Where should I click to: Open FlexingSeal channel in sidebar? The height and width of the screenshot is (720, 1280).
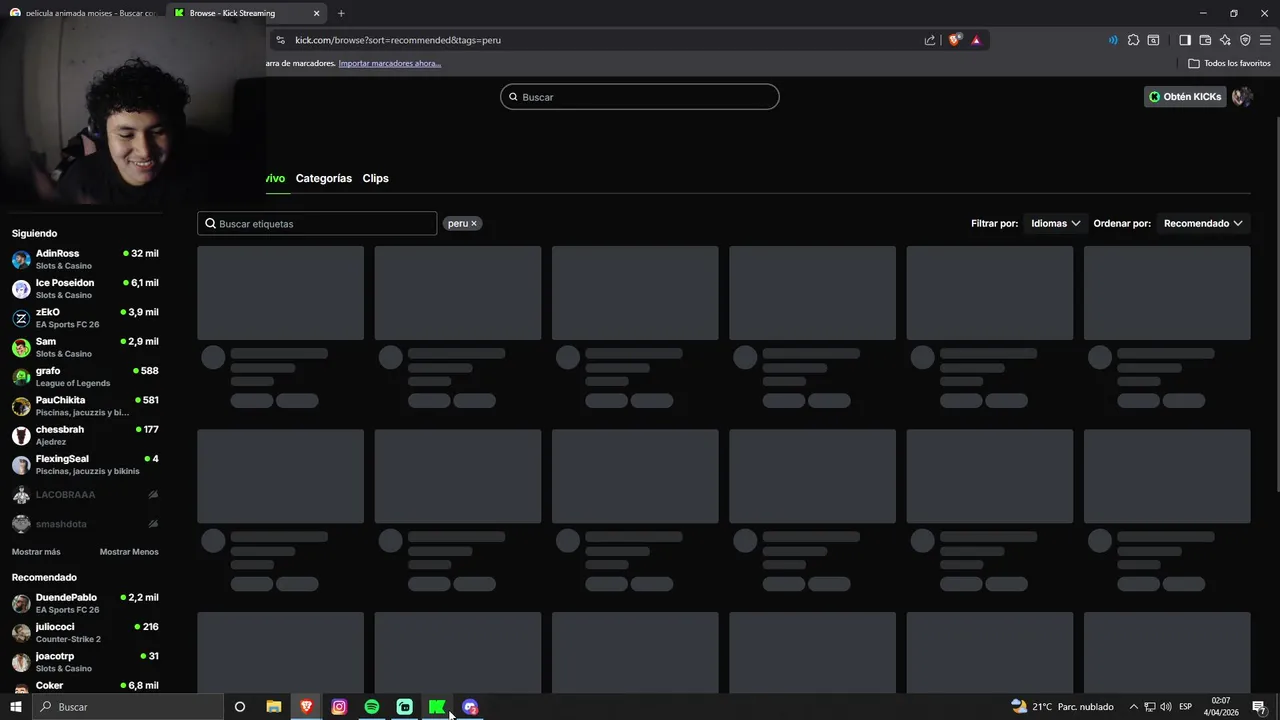click(x=85, y=465)
